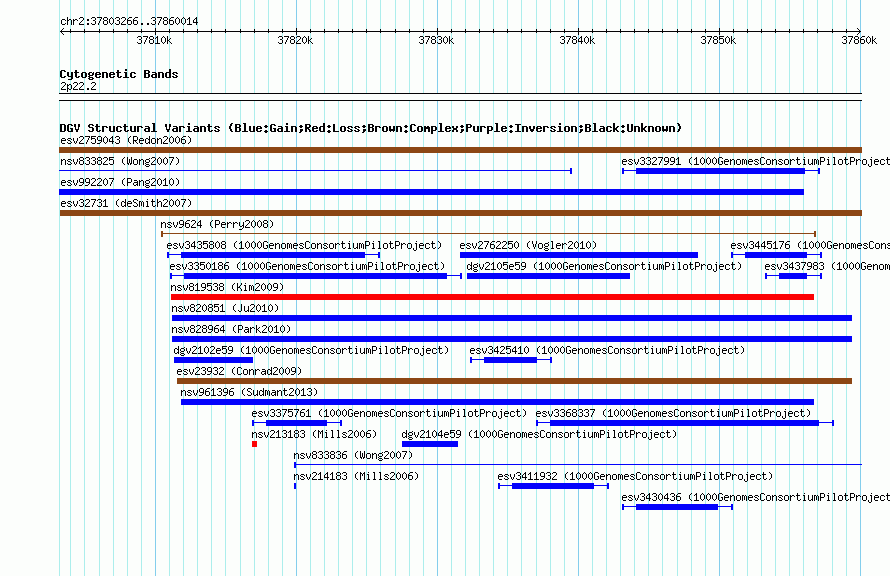
Task: Click esv3435808 variant label
Action: (x=304, y=245)
